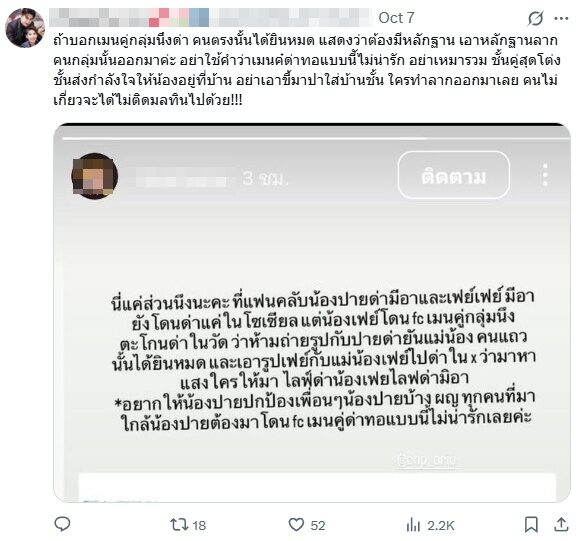This screenshot has height=541, width=583.
Task: Click the 18 reposts count
Action: [x=199, y=525]
